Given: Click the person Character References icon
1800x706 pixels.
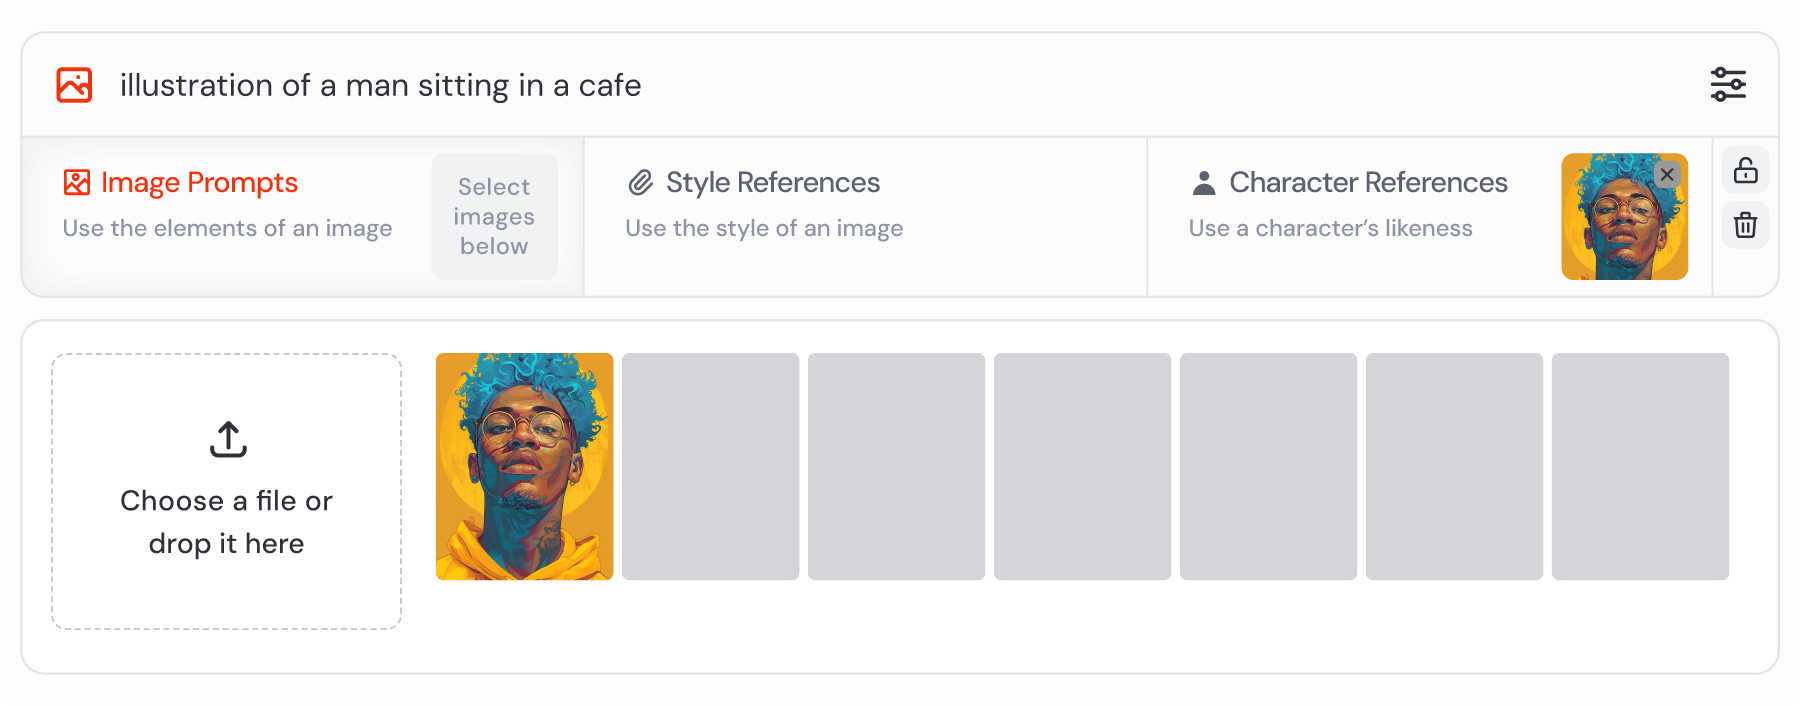Looking at the screenshot, I should 1204,182.
